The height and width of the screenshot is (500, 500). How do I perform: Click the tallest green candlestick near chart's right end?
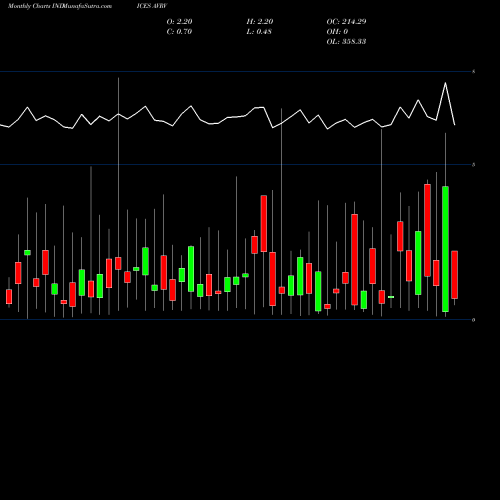coord(445,249)
